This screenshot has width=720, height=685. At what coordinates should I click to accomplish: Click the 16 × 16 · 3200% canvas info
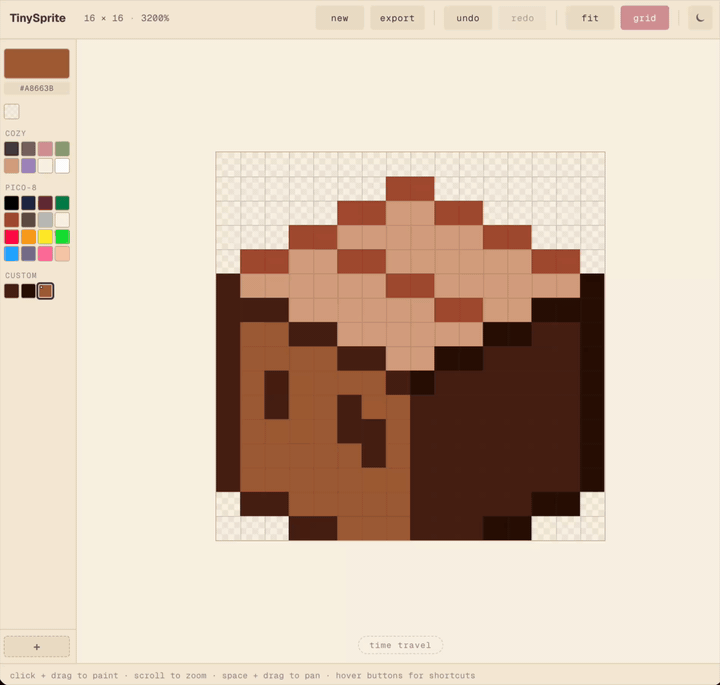[x=126, y=18]
